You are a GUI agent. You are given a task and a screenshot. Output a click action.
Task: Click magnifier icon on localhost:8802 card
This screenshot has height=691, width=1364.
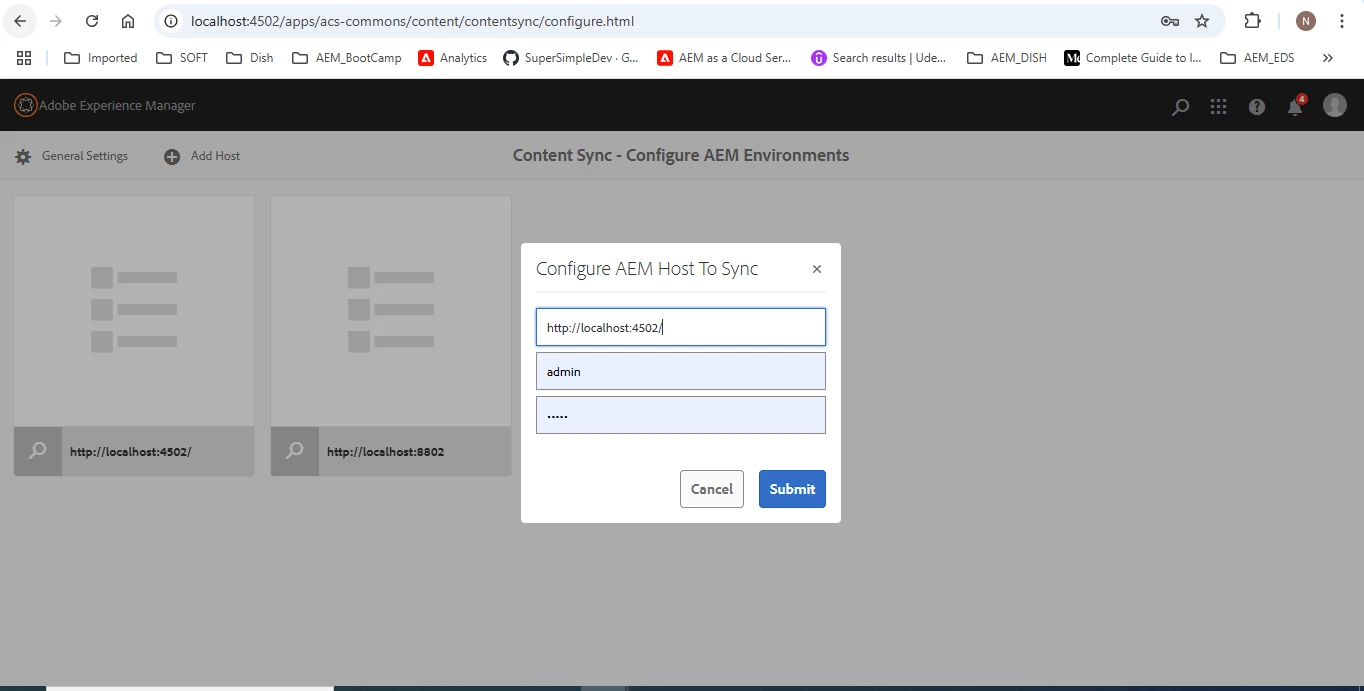click(x=295, y=451)
